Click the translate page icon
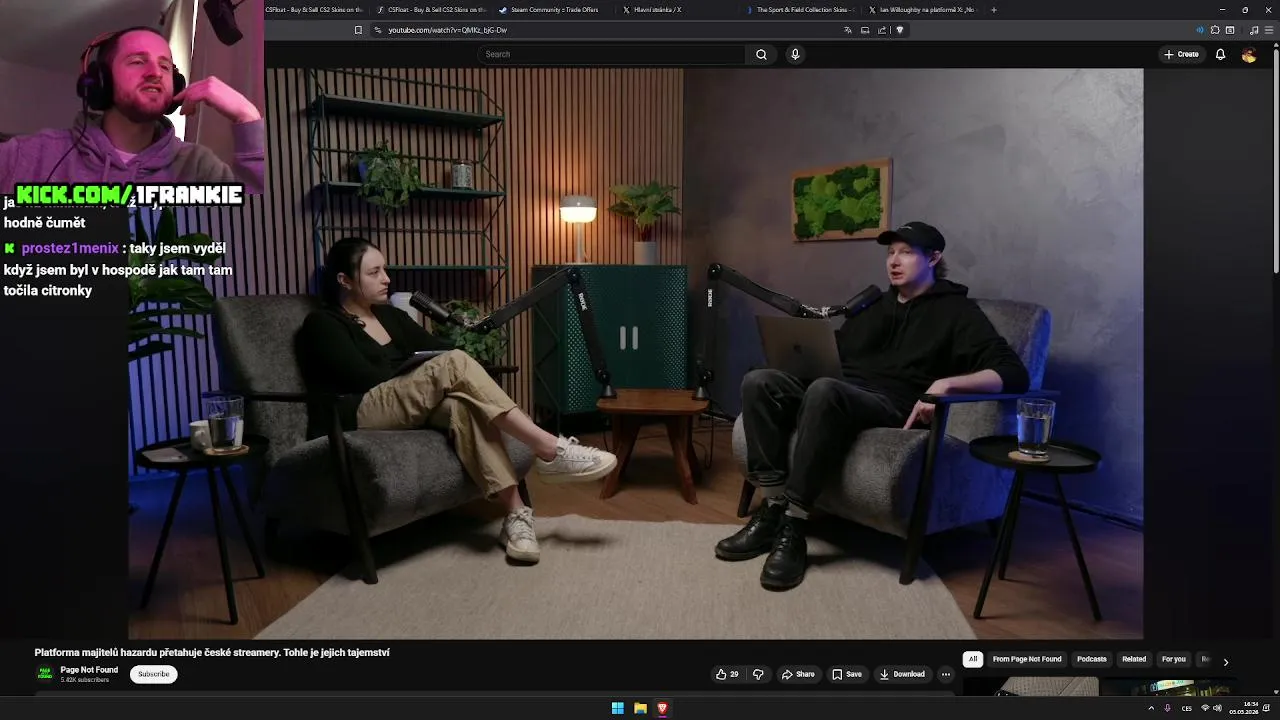This screenshot has height=720, width=1280. pyautogui.click(x=848, y=30)
